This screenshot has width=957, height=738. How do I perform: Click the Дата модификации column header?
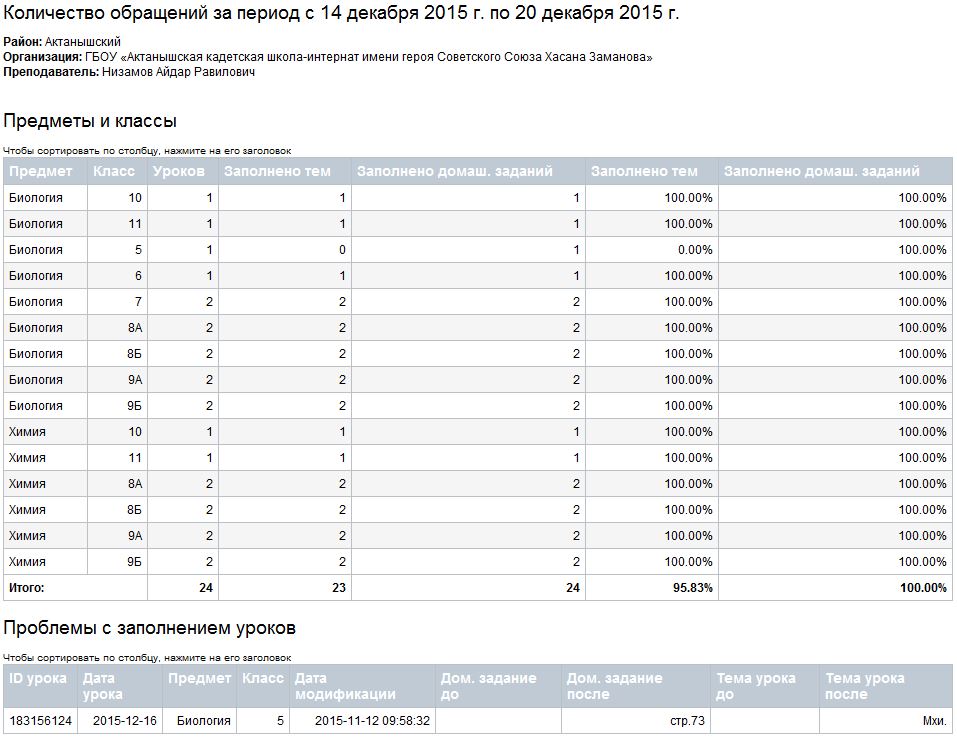(345, 686)
